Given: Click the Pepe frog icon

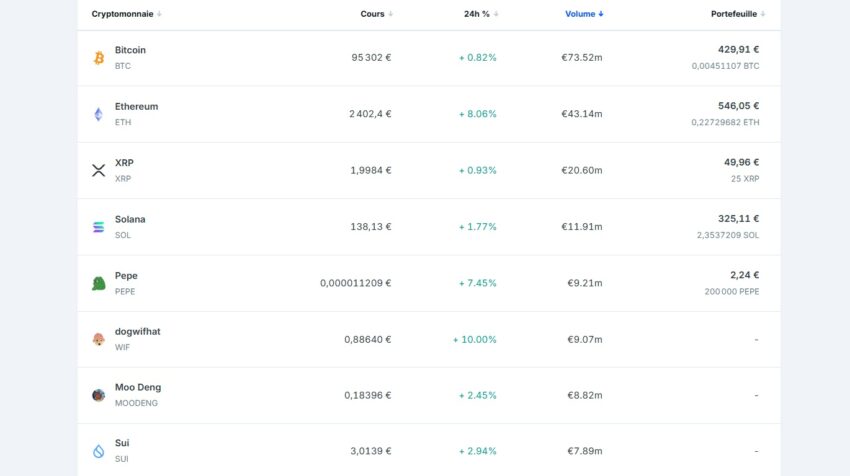Looking at the screenshot, I should click(99, 283).
